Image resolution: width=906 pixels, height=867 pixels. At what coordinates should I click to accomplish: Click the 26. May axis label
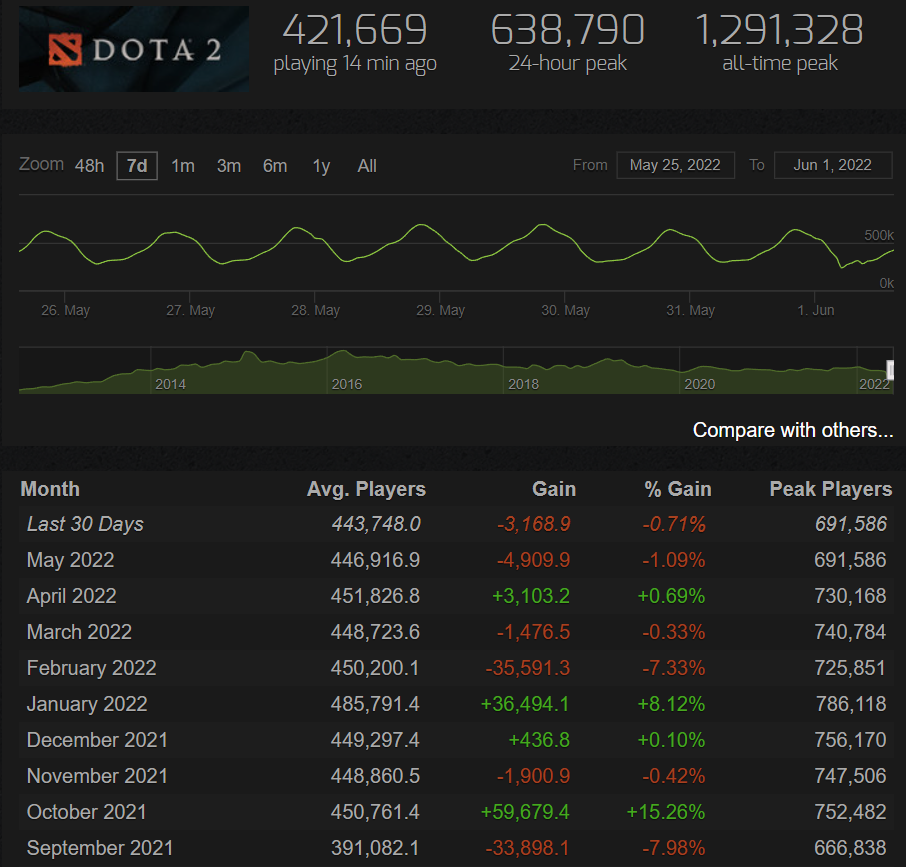pyautogui.click(x=65, y=310)
